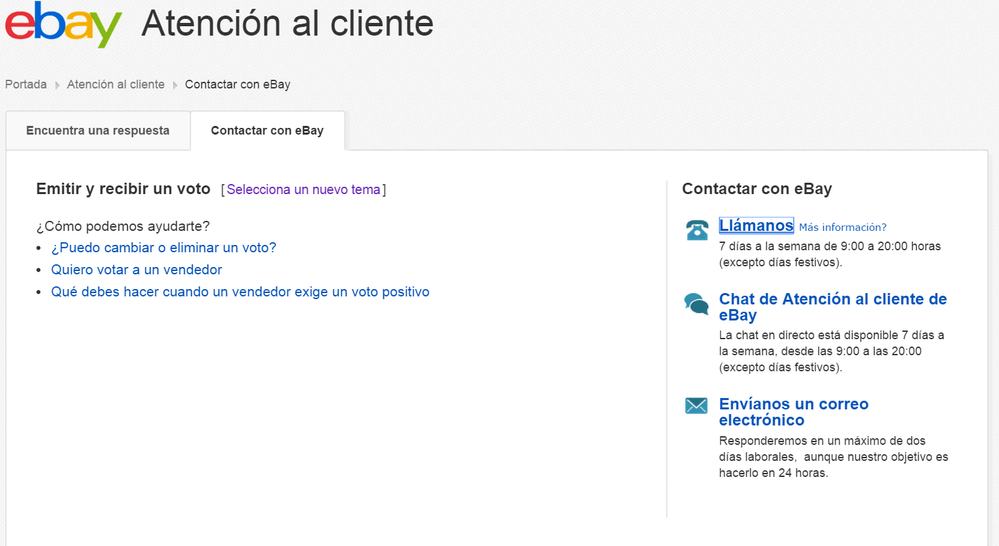Select the Contactar con eBay tab
The height and width of the screenshot is (546, 999).
click(267, 131)
